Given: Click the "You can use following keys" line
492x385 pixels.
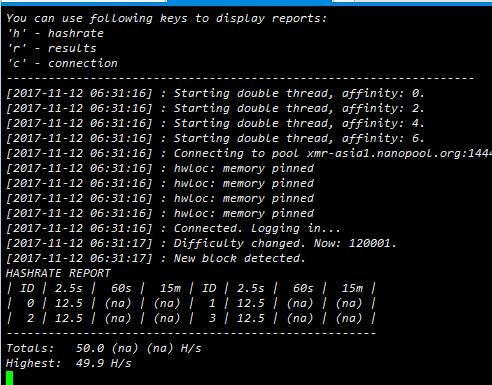Looking at the screenshot, I should coord(166,18).
